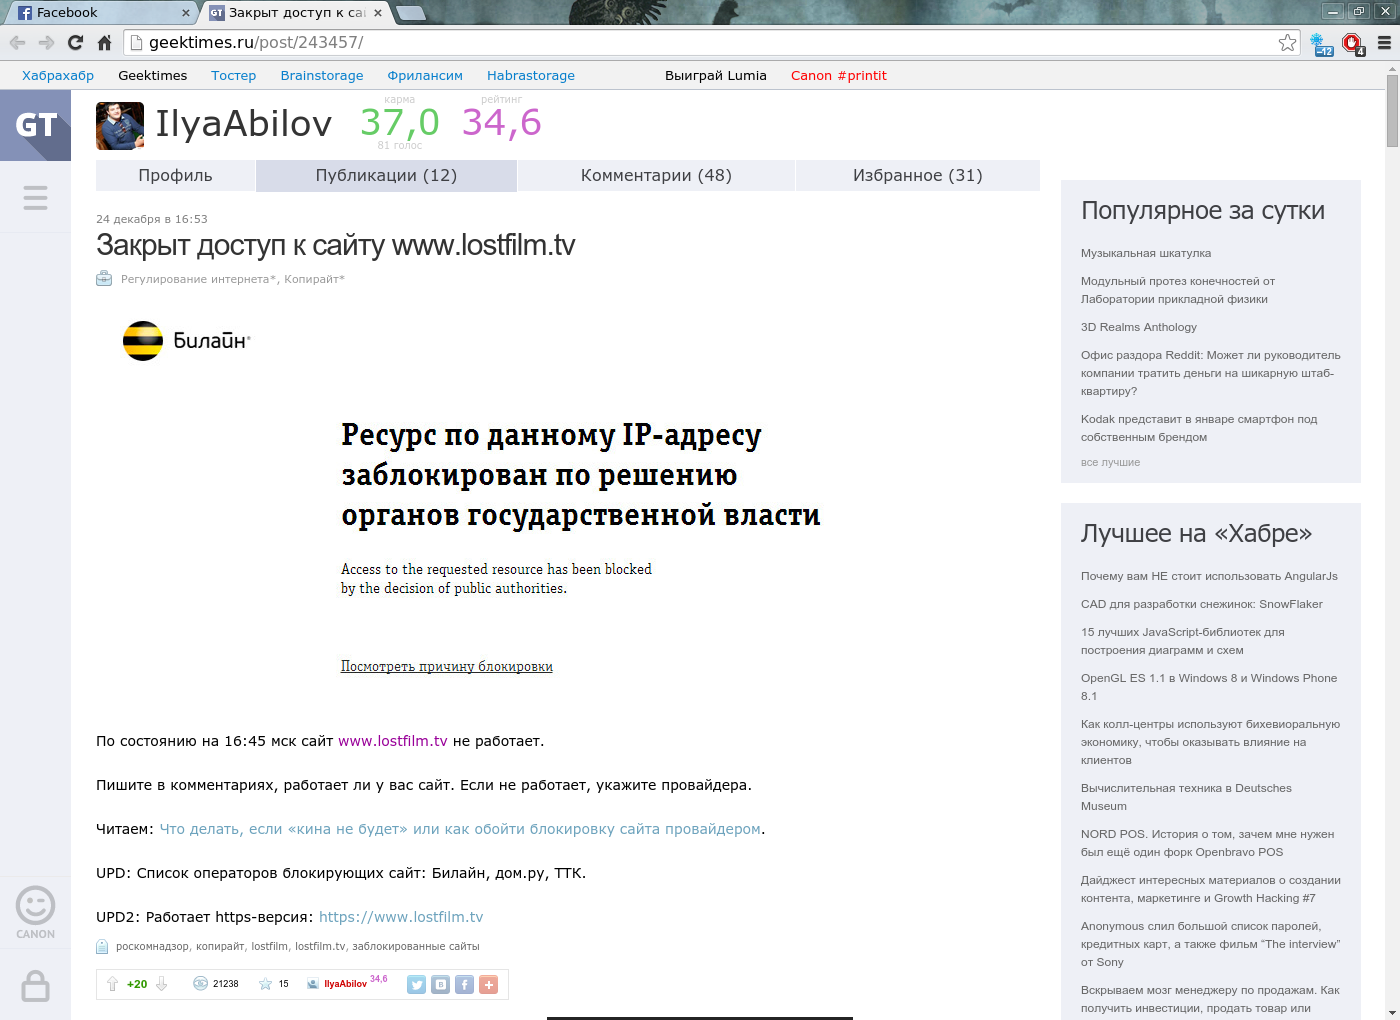1400x1020 pixels.
Task: Click the browser forward arrow
Action: (46, 43)
